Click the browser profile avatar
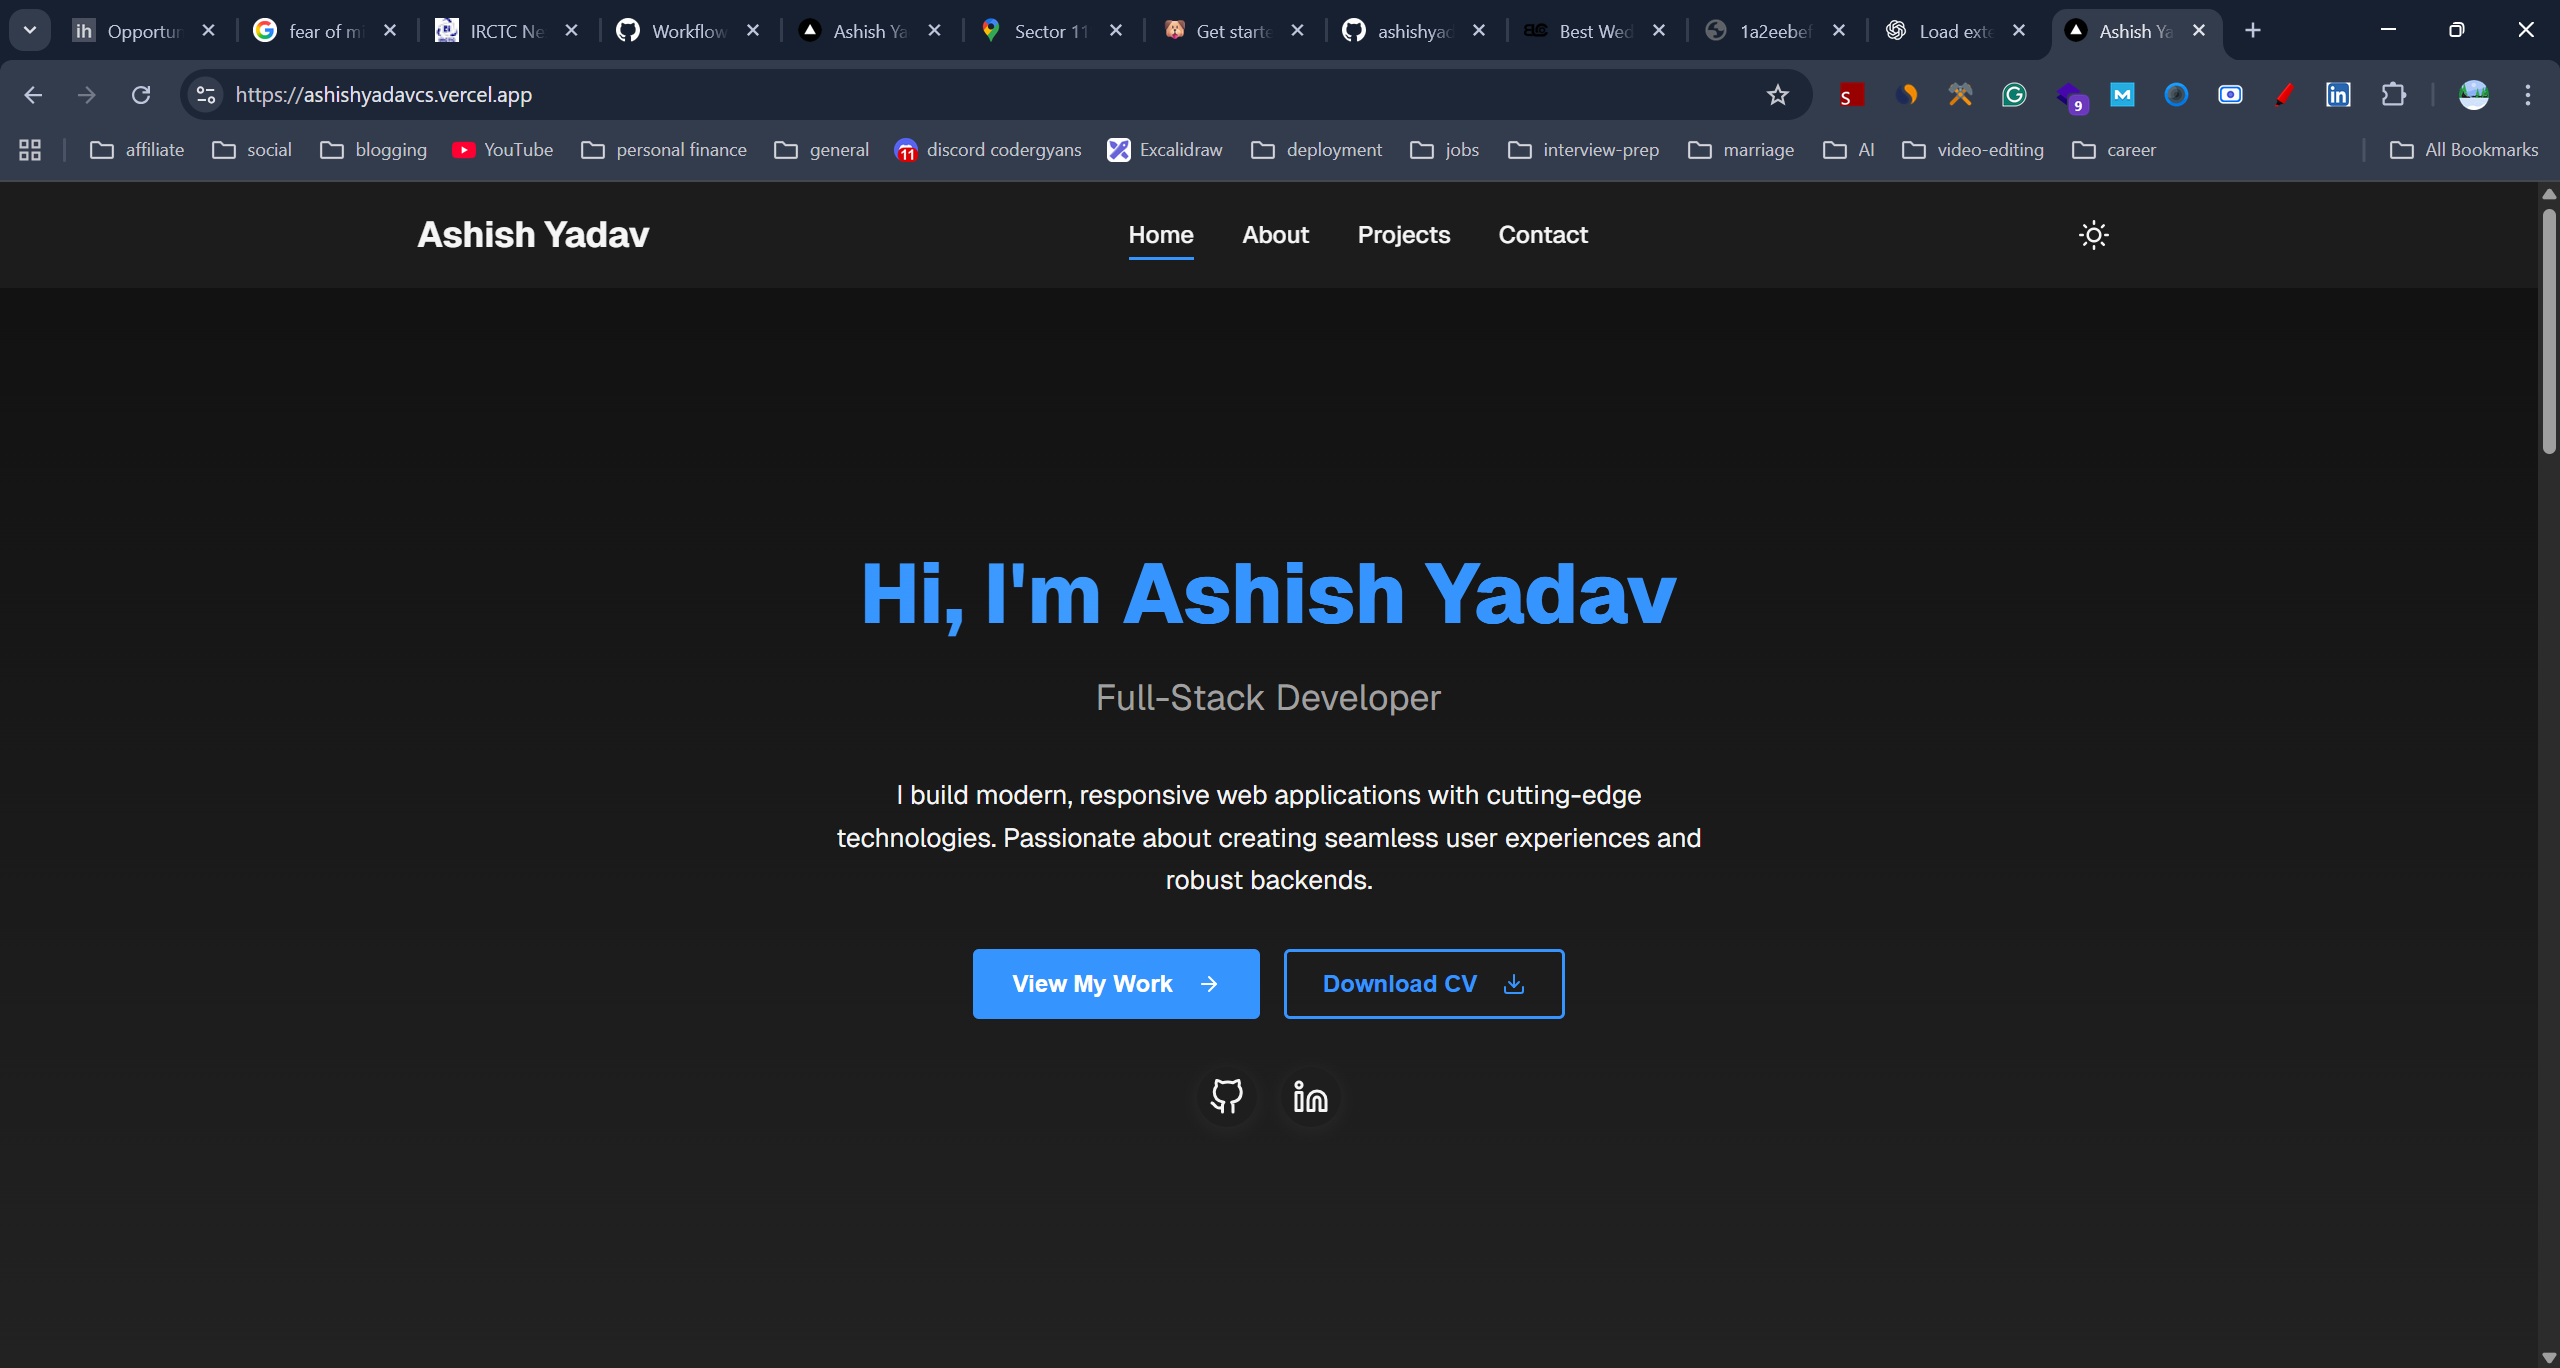Viewport: 2560px width, 1368px height. point(2472,94)
